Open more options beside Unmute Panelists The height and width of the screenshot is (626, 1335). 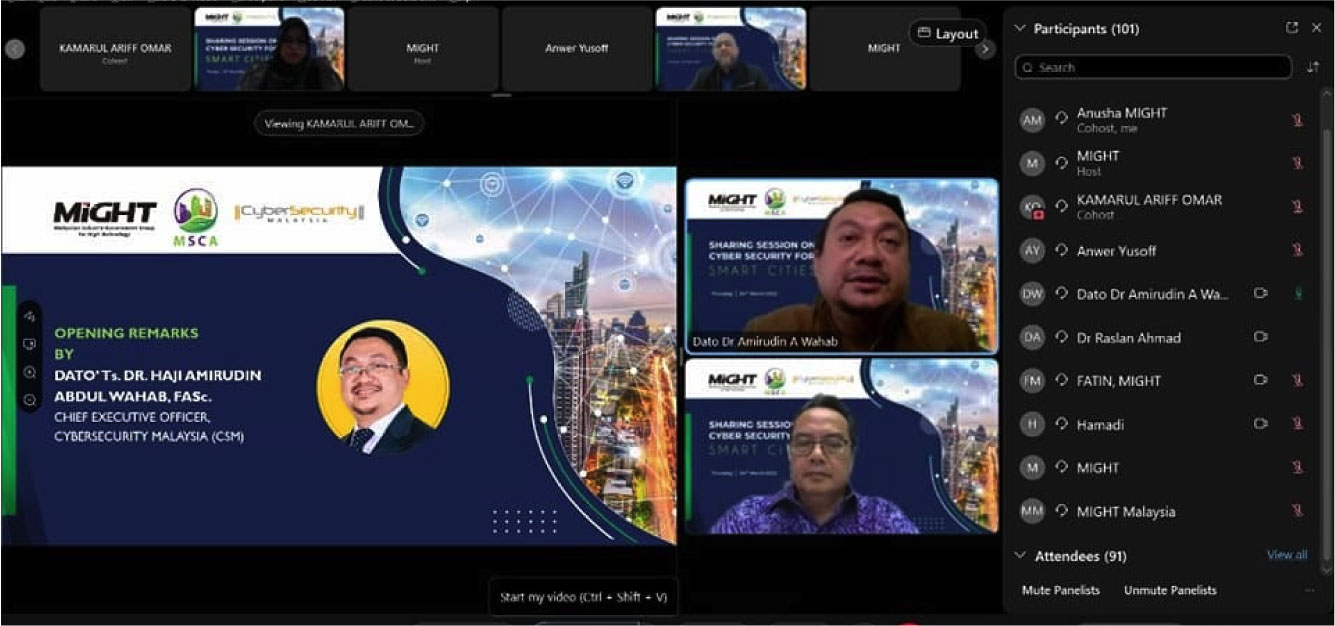[1309, 591]
